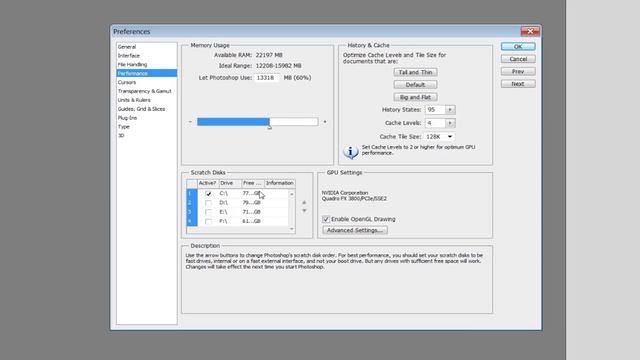Open Guides, Grid & Slices preferences

pos(141,109)
